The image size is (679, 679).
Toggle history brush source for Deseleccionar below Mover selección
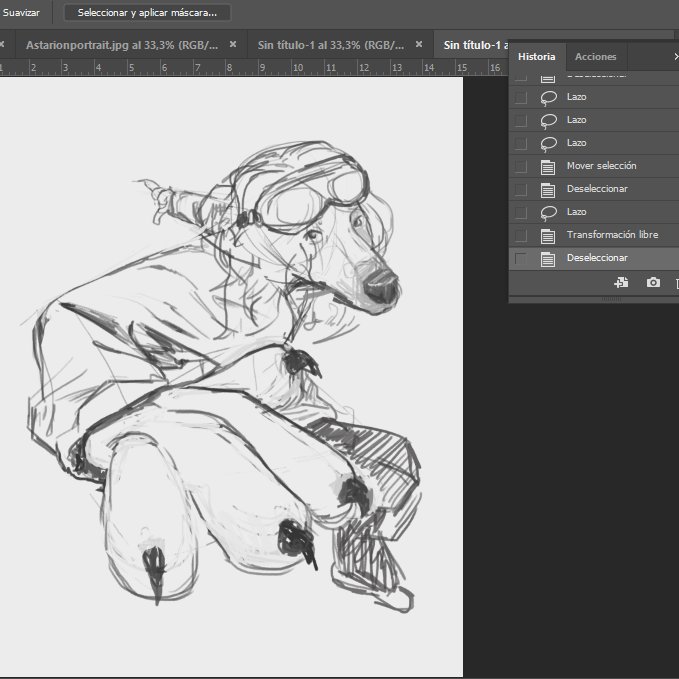point(521,189)
